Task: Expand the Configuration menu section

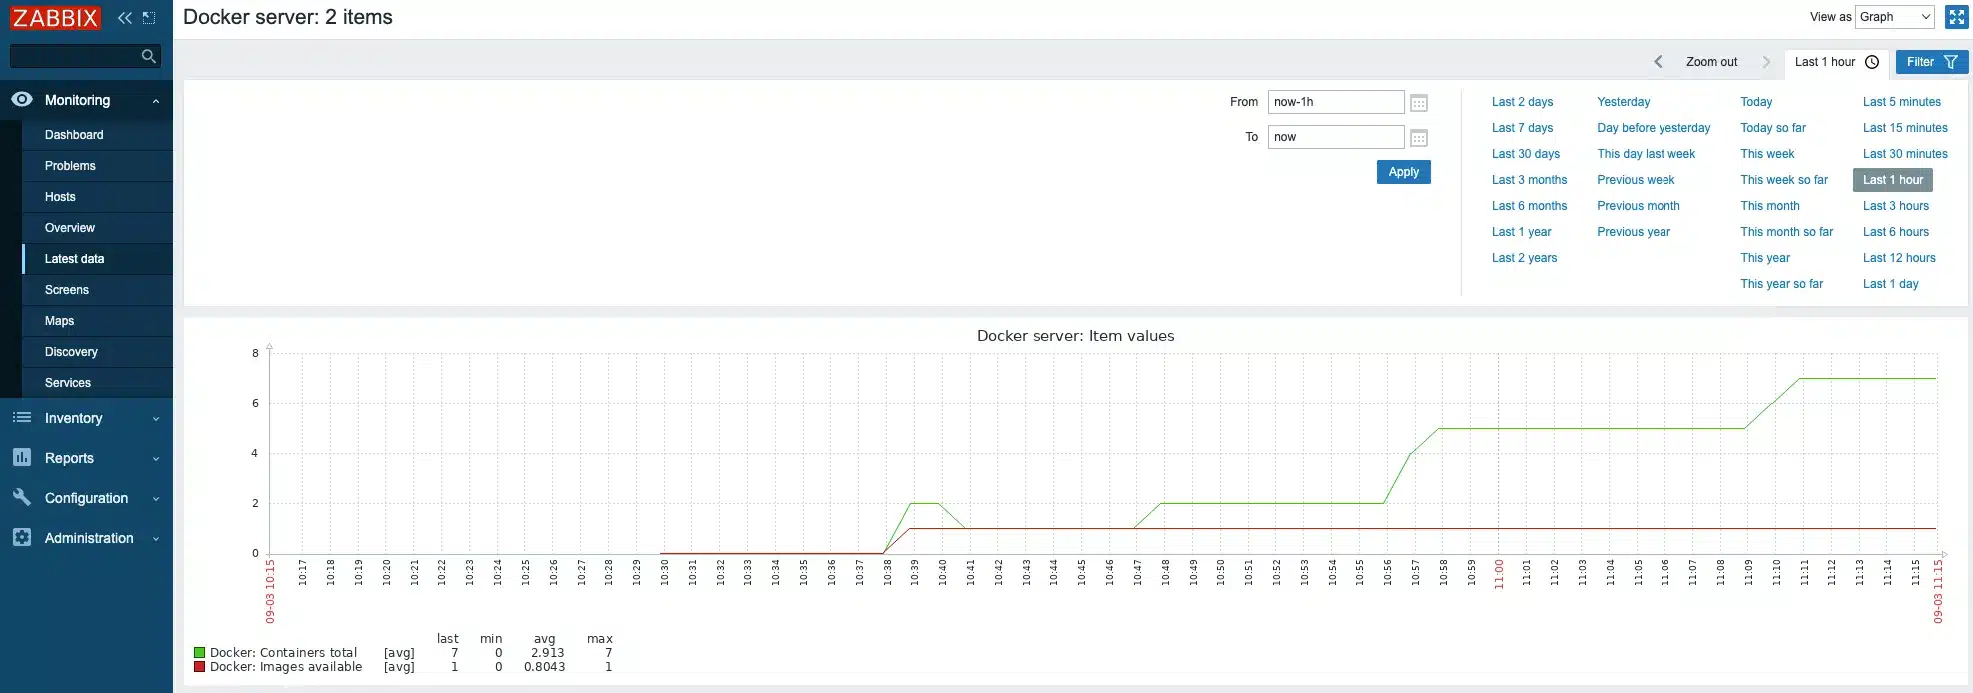Action: 156,499
